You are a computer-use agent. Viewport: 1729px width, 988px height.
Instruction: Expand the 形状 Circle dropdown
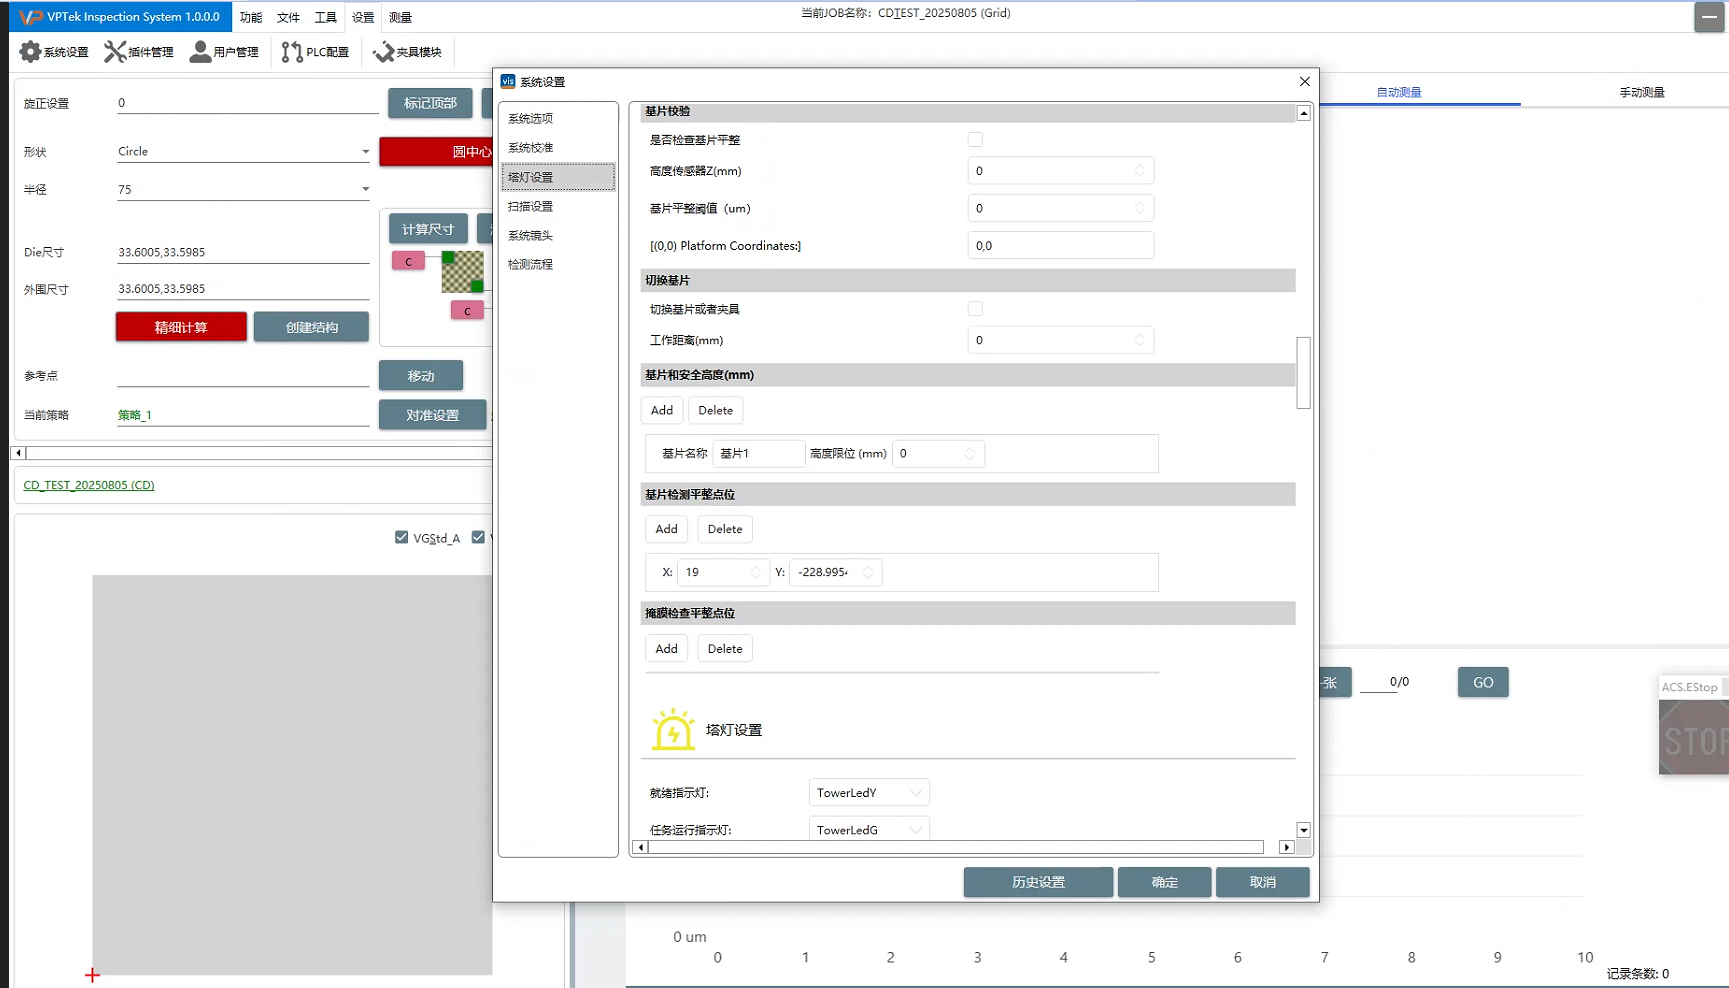tap(365, 152)
